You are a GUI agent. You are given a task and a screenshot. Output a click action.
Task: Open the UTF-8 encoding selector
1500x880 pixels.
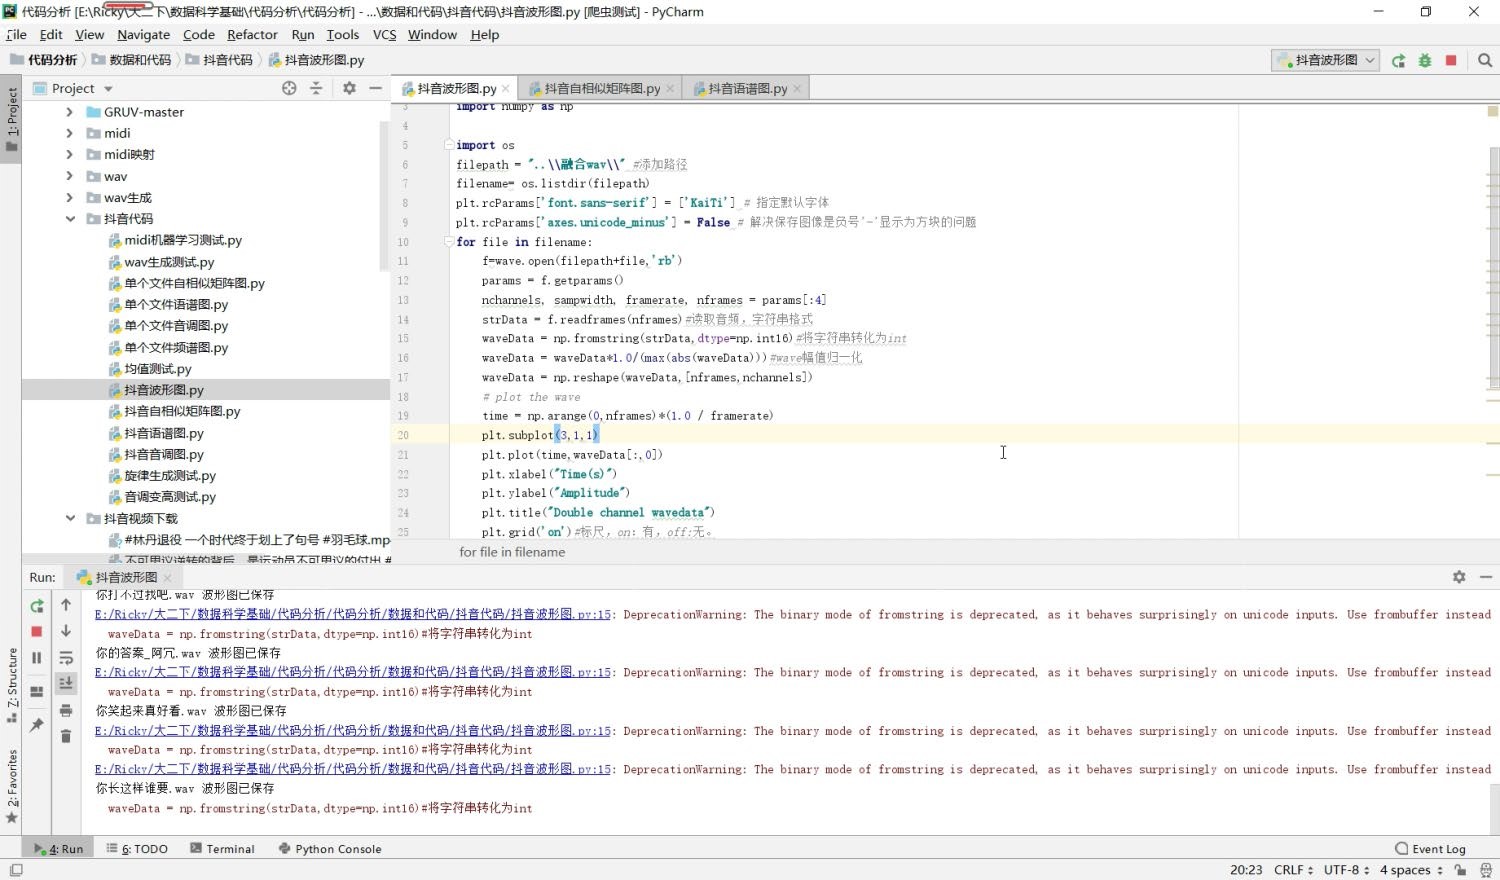click(x=1346, y=870)
